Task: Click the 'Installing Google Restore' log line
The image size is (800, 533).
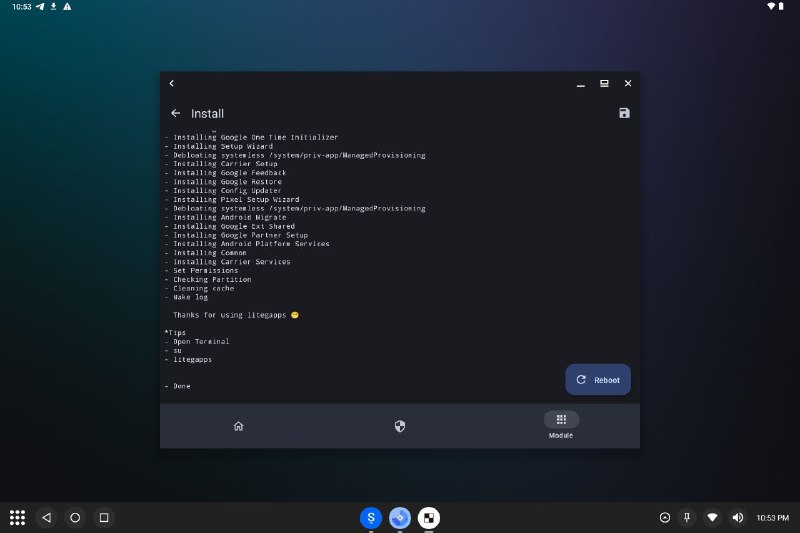Action: [223, 182]
